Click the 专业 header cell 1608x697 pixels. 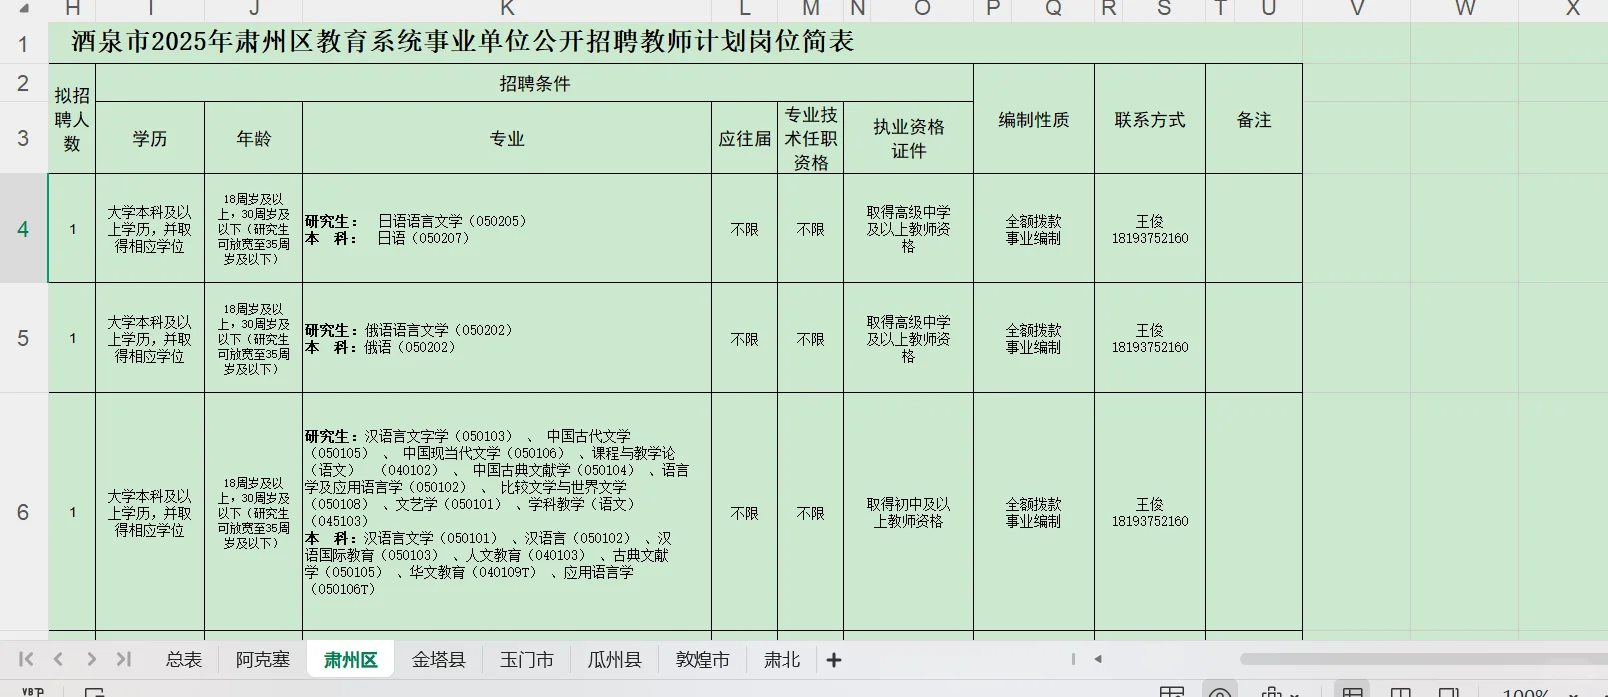click(507, 138)
